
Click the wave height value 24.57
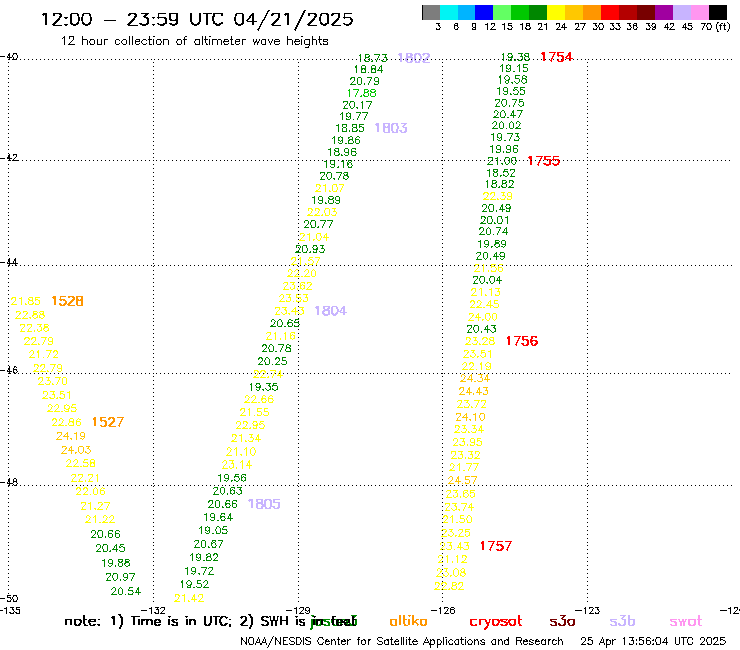click(462, 480)
